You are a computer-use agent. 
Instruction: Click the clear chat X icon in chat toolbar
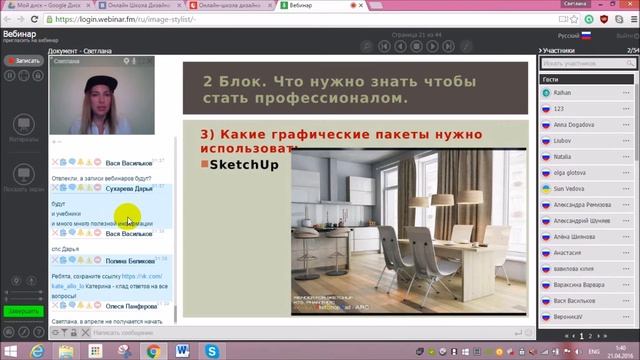click(85, 333)
